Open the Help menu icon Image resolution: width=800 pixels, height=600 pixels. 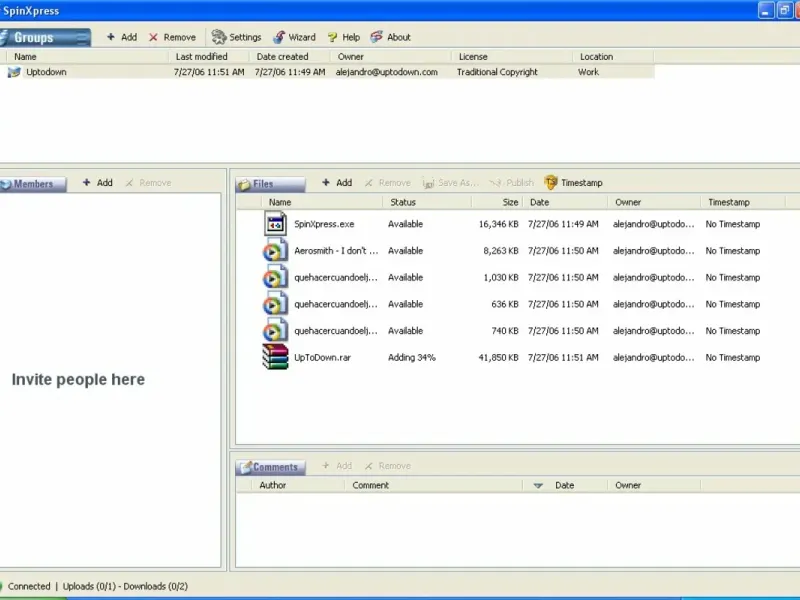click(333, 37)
